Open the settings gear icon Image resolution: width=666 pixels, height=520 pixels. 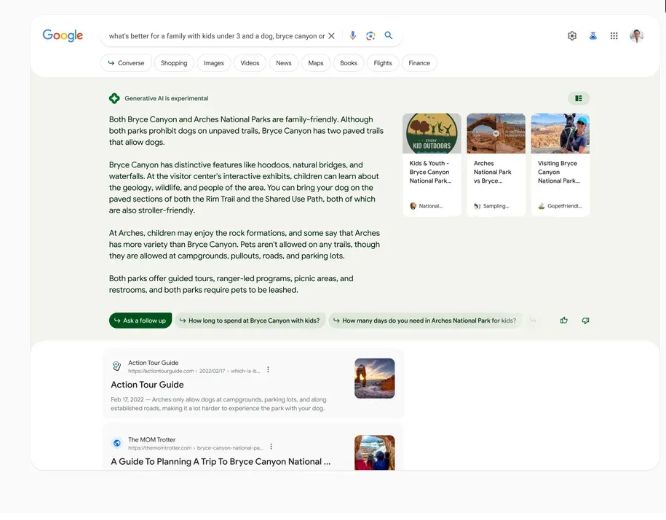coord(572,36)
